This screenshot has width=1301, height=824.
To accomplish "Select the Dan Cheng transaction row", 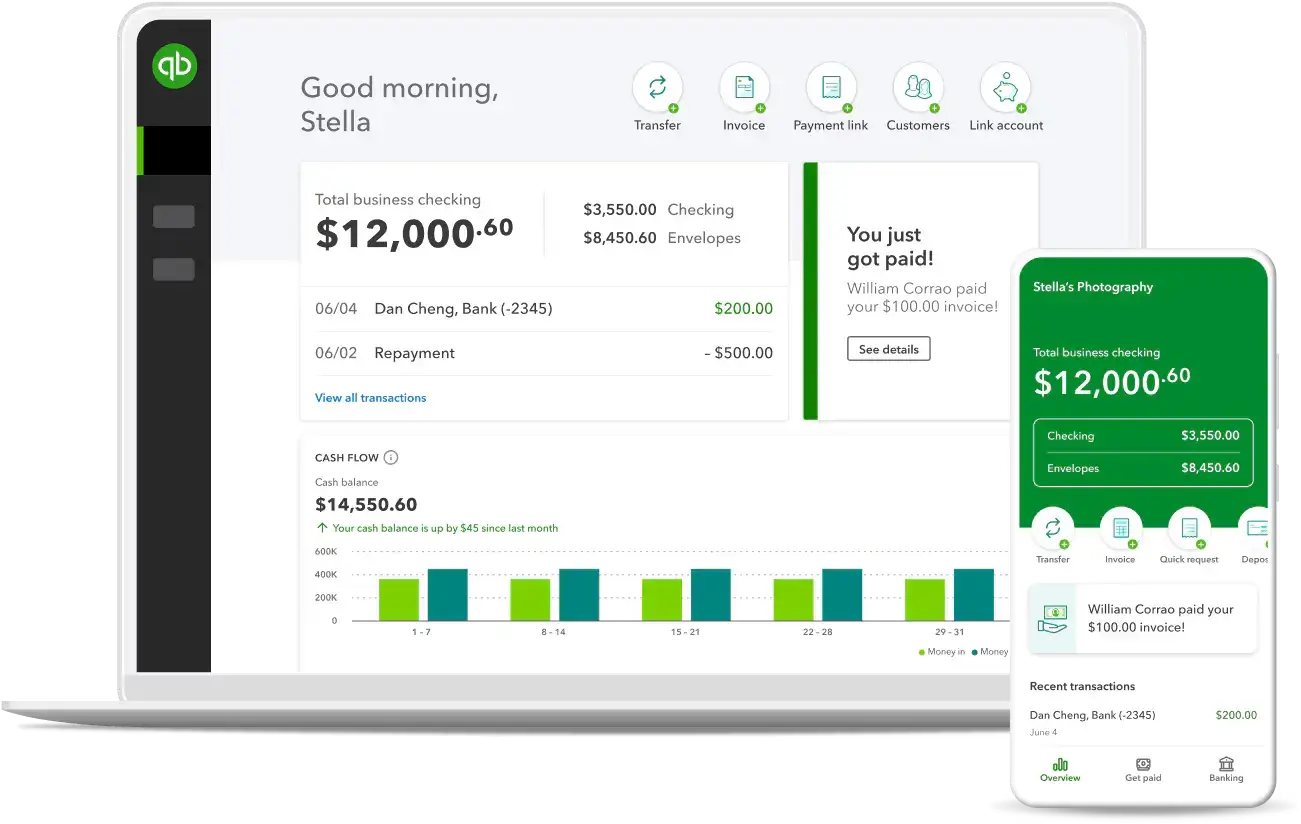I will click(545, 308).
